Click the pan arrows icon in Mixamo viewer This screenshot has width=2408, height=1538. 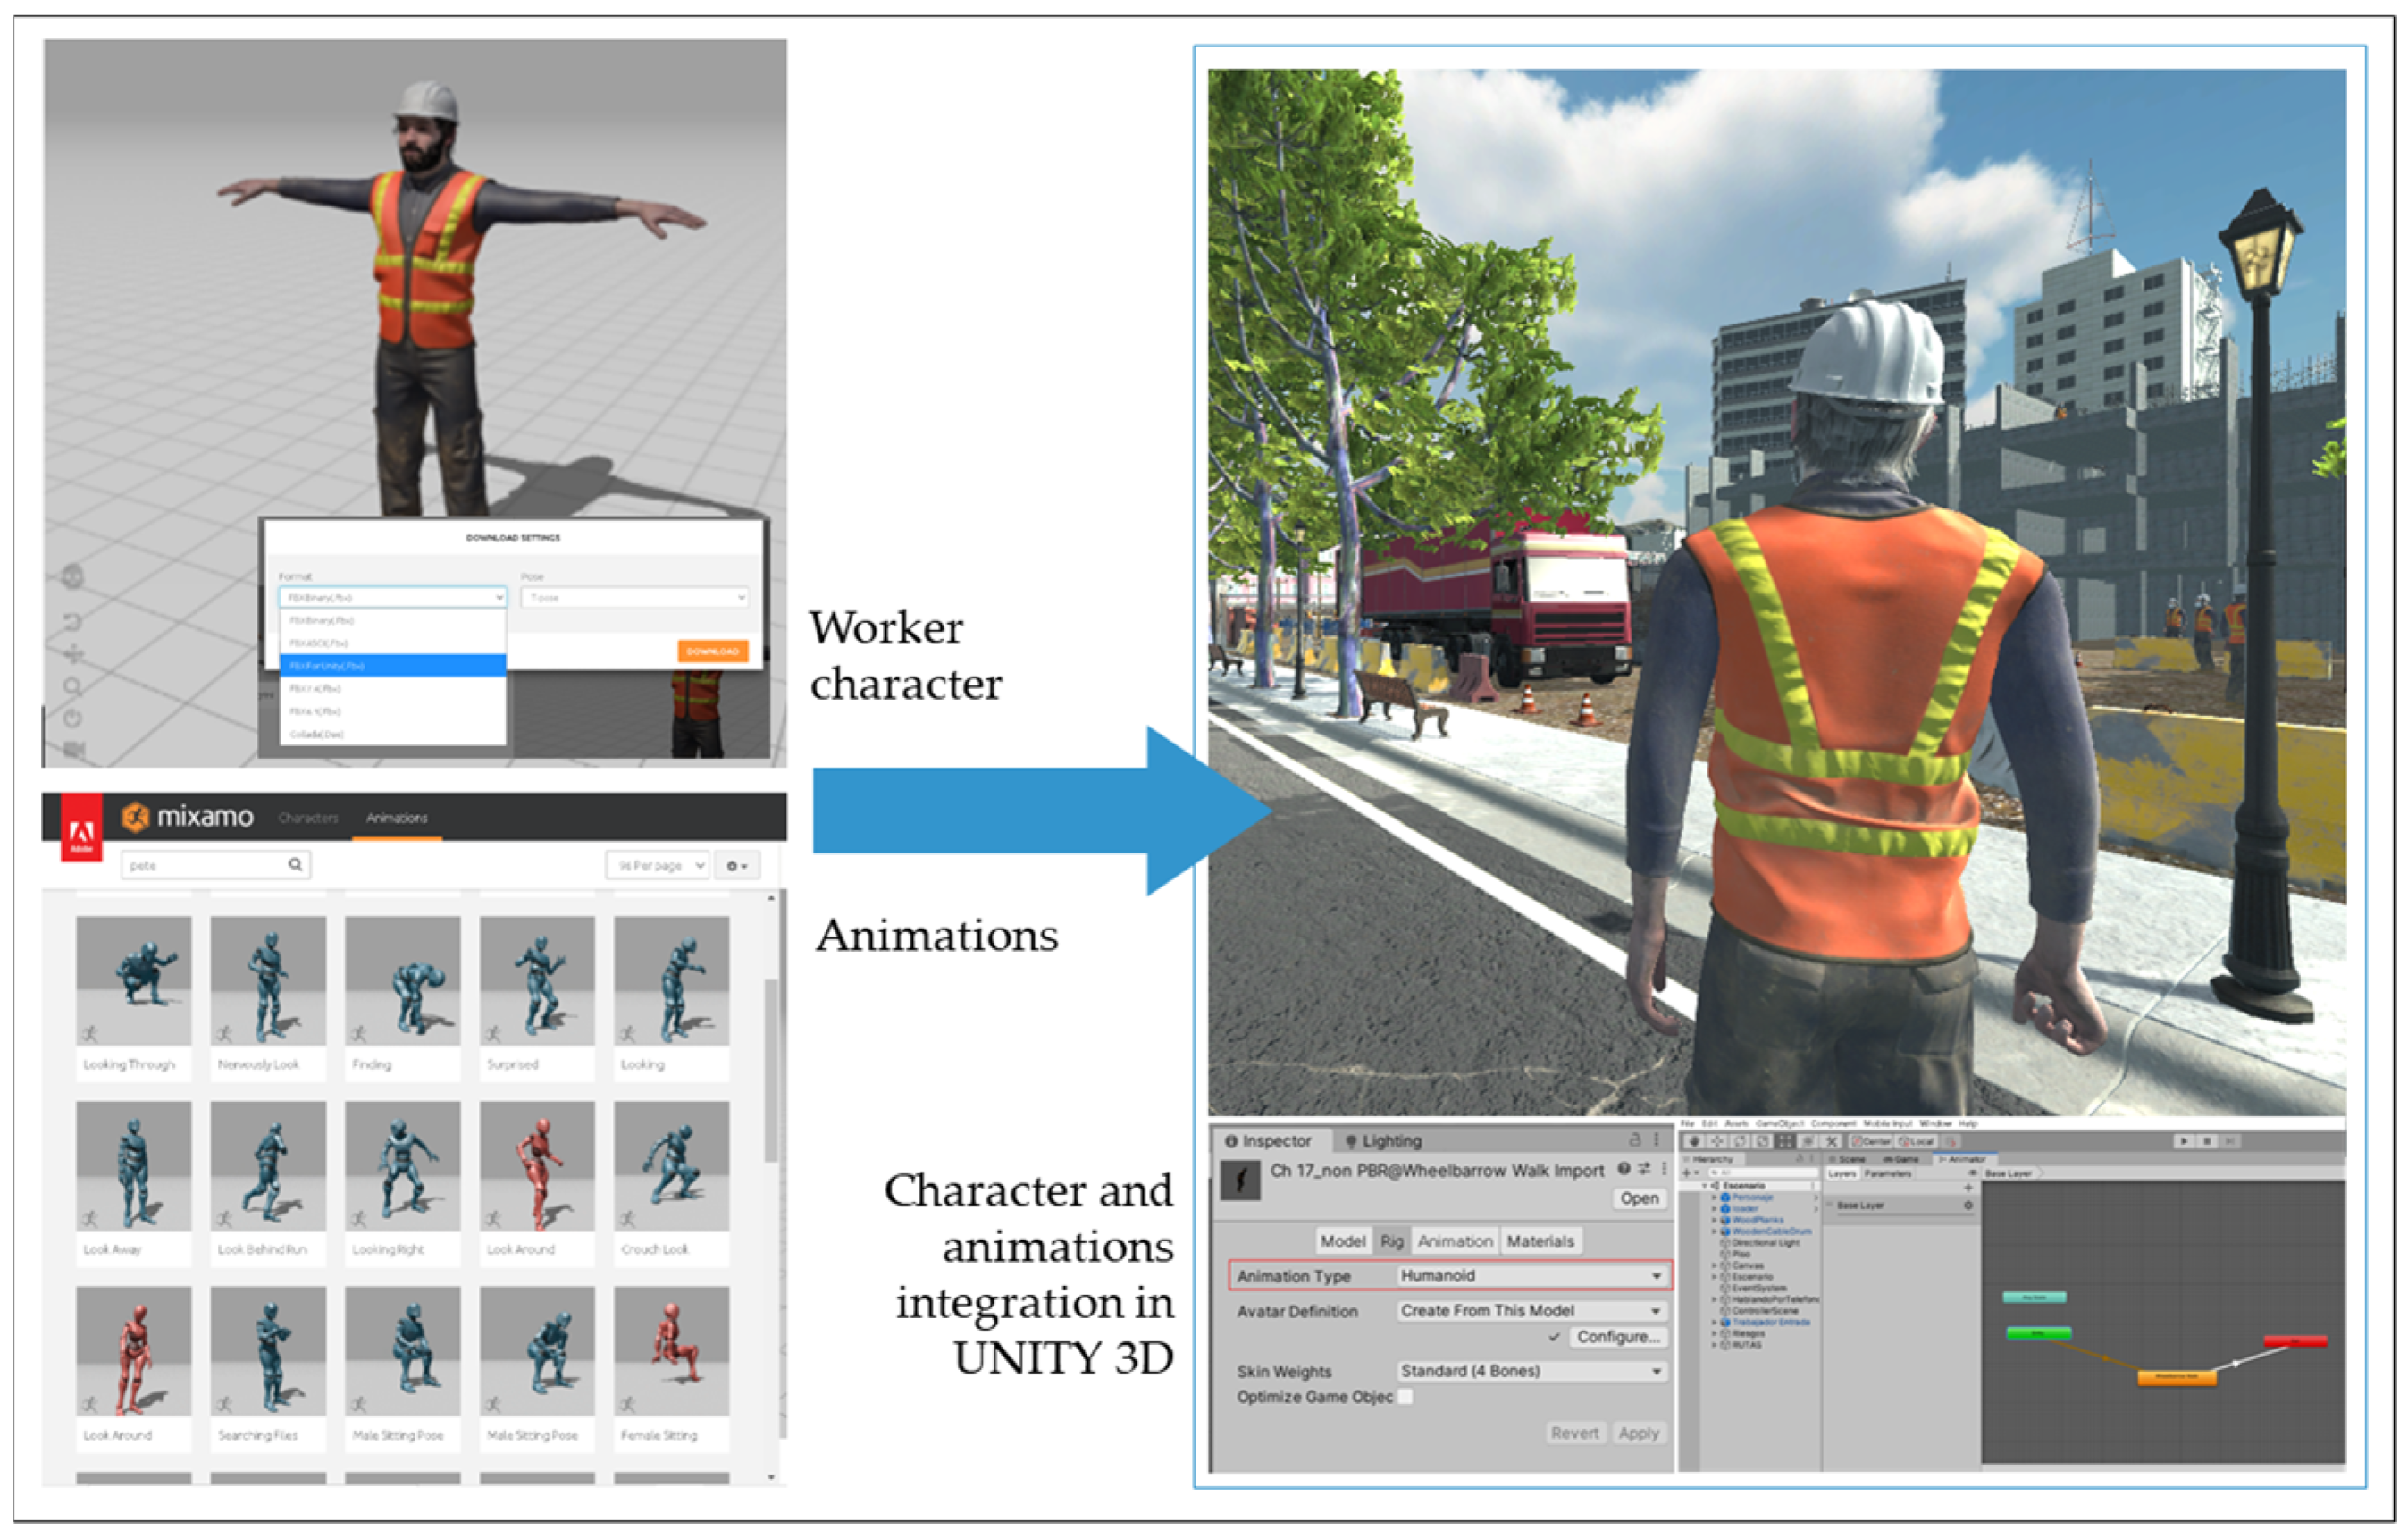[x=74, y=655]
